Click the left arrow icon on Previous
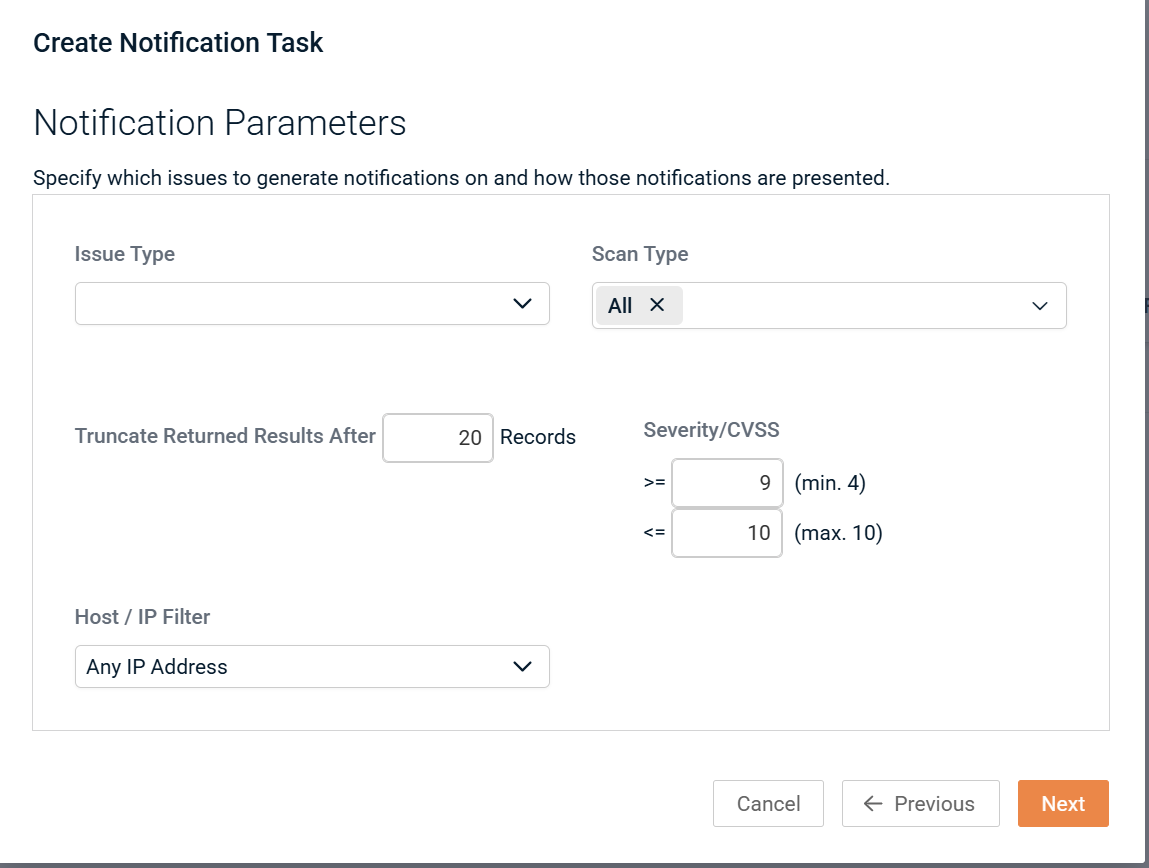The image size is (1149, 868). coord(872,804)
